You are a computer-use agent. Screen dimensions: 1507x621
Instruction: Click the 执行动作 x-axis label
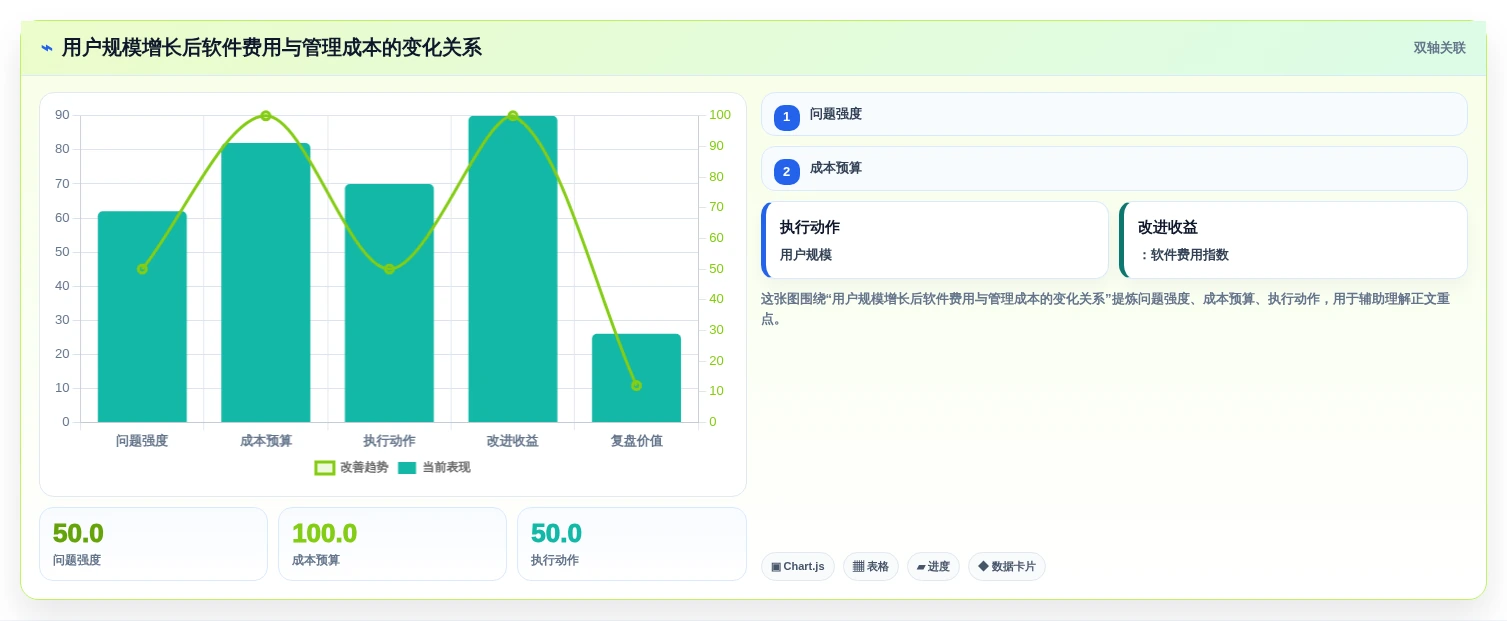[x=389, y=441]
